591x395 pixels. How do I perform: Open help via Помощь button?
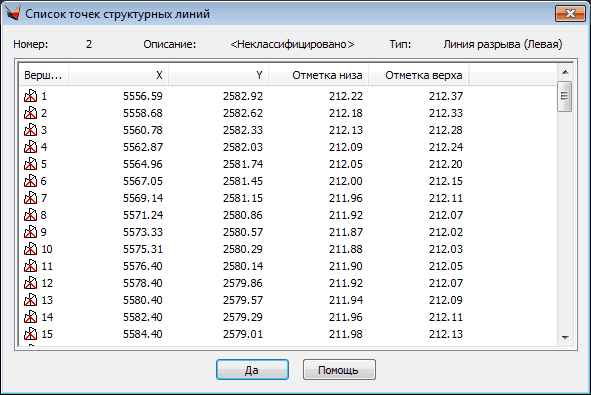point(339,370)
